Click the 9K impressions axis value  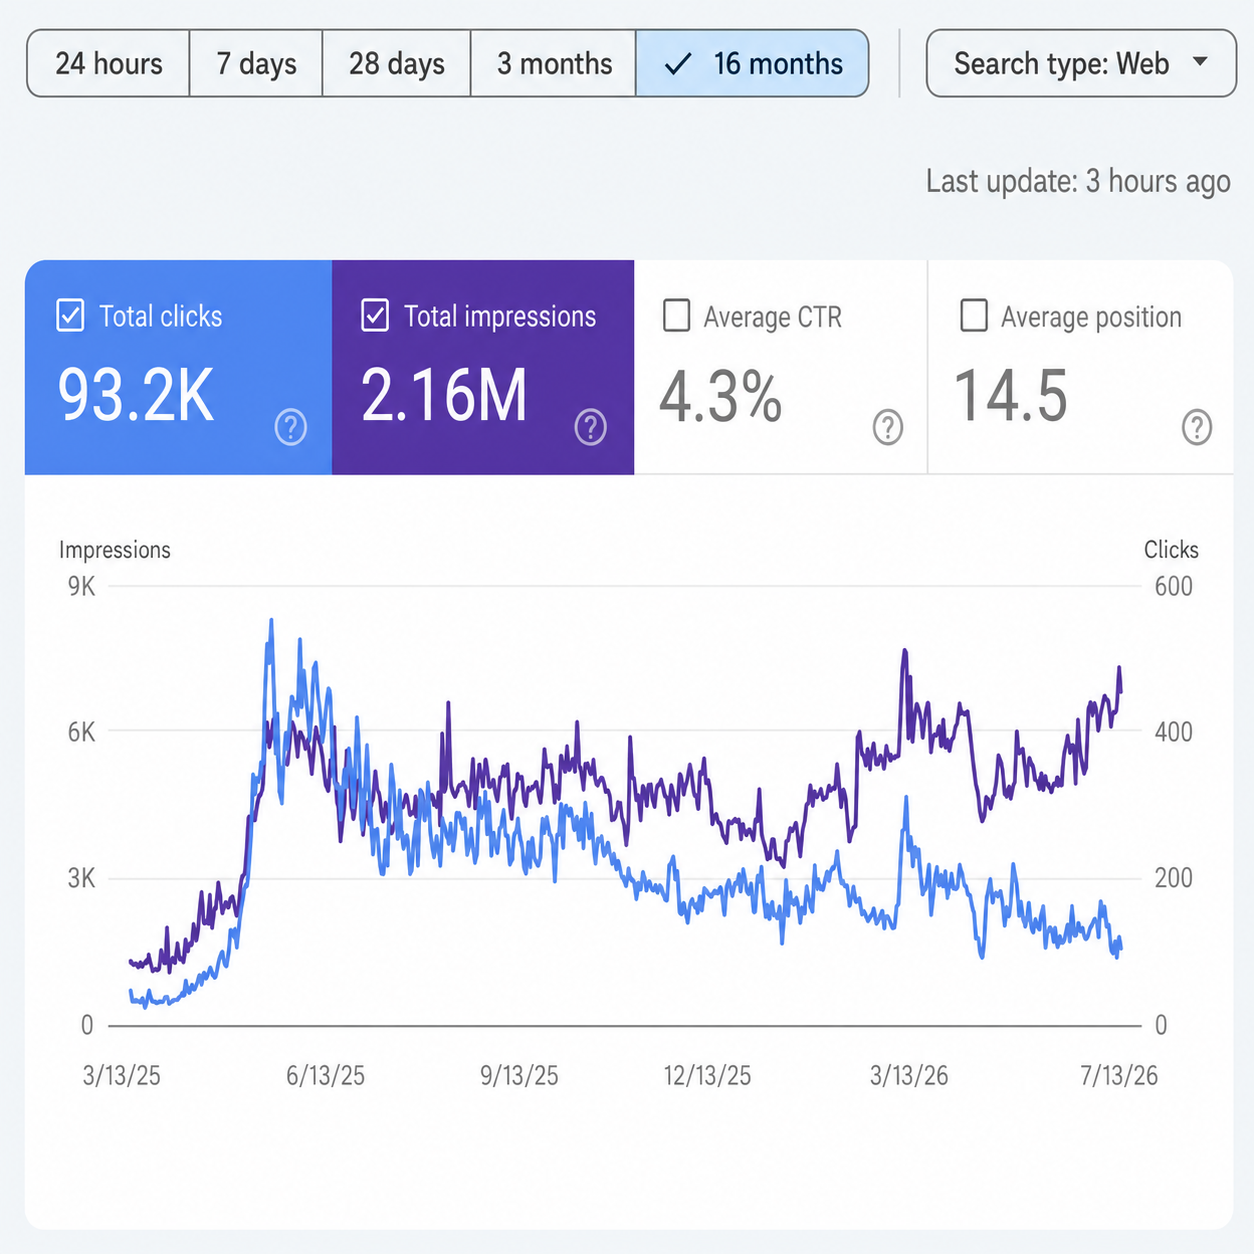(82, 586)
